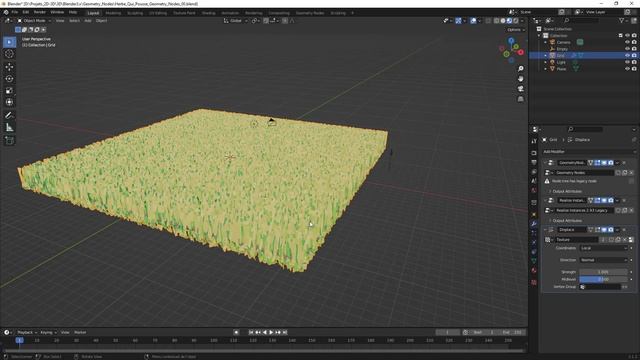Activate the Move tool
This screenshot has width=640, height=360.
pos(9,67)
